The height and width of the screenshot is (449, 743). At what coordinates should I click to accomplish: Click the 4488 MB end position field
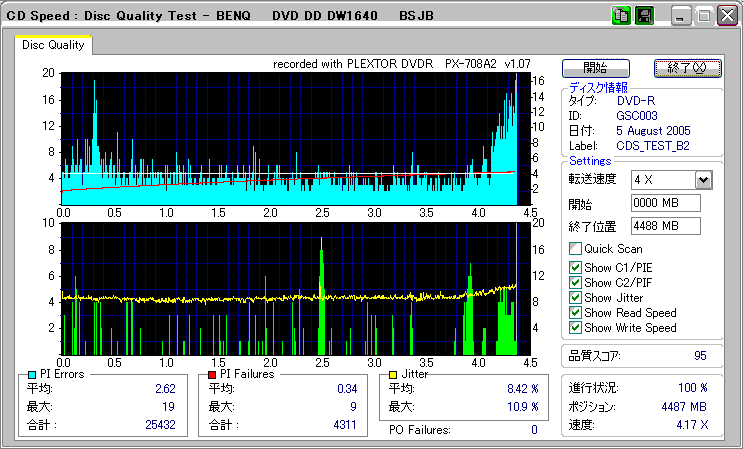pyautogui.click(x=665, y=226)
